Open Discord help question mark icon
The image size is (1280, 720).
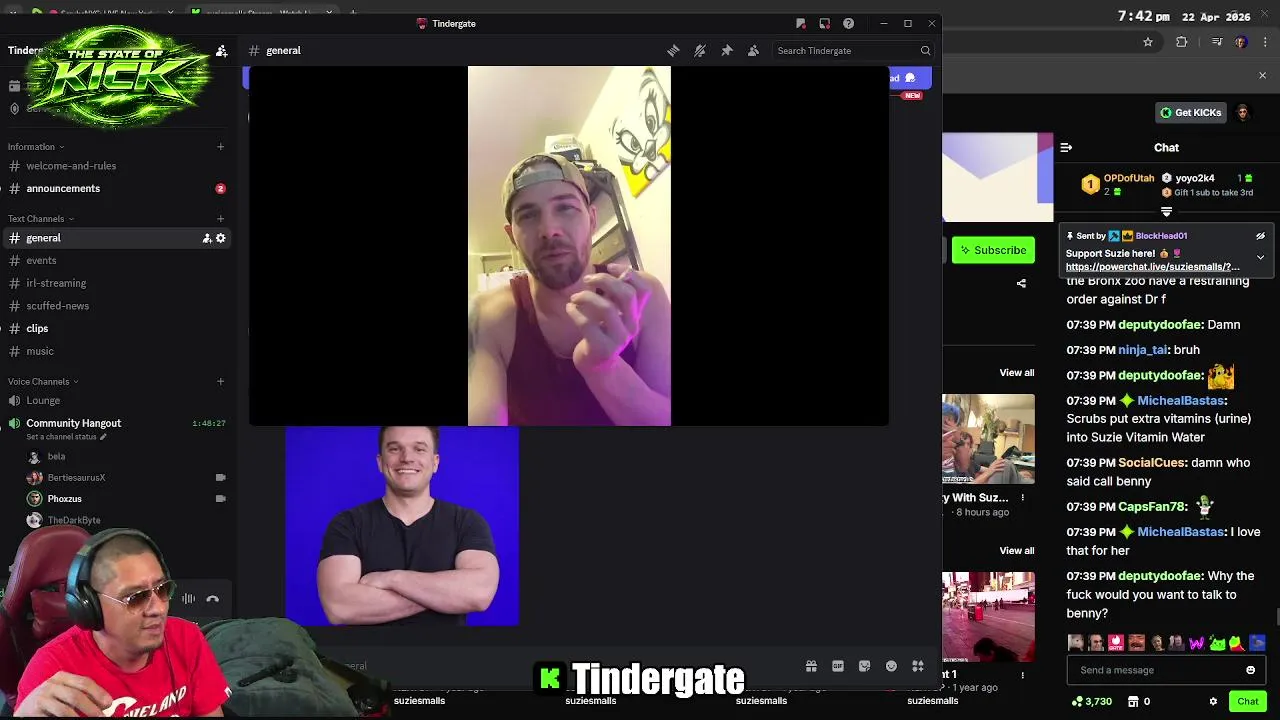848,23
